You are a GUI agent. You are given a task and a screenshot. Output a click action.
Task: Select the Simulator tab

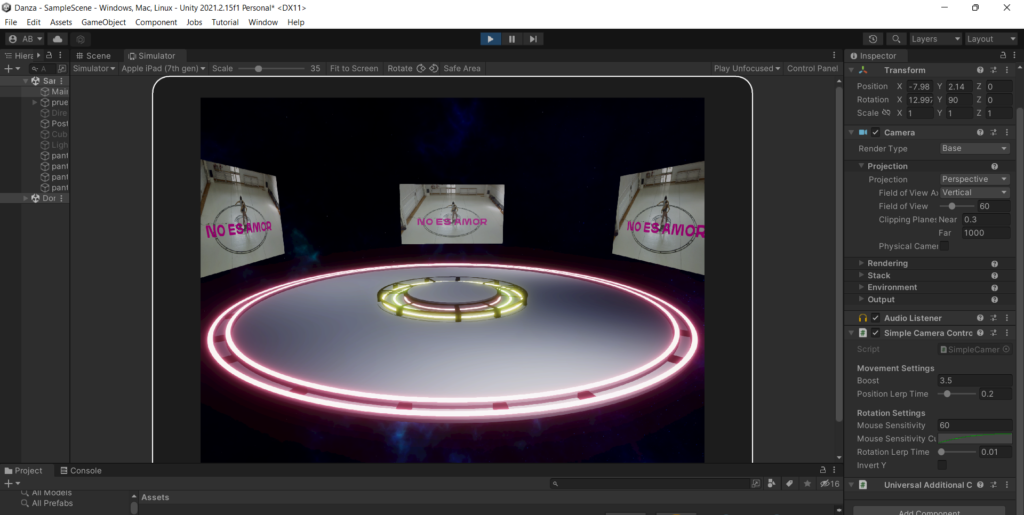click(x=152, y=55)
